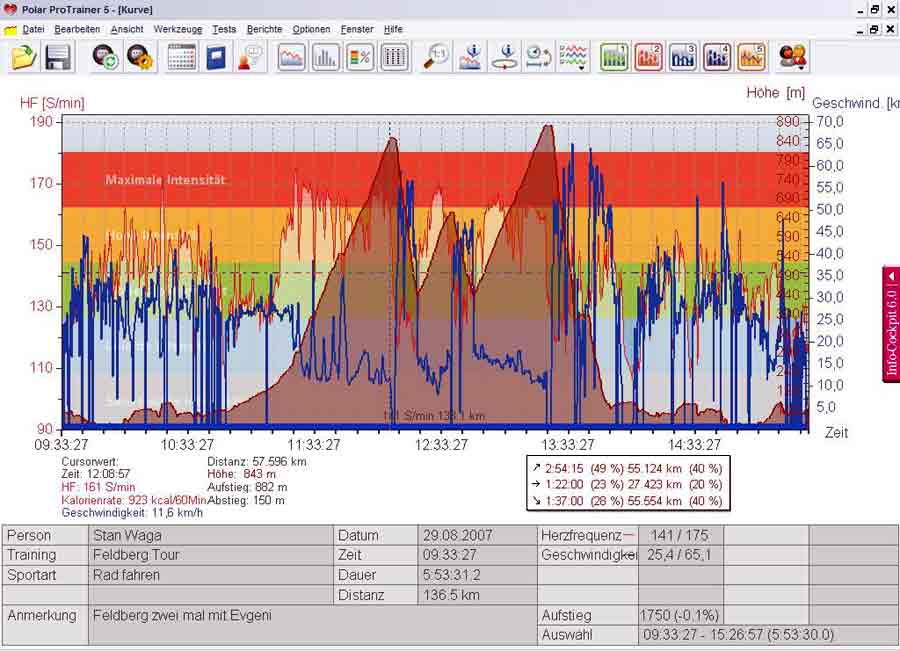The width and height of the screenshot is (900, 651).
Task: Open the Berichte menu
Action: (x=264, y=30)
